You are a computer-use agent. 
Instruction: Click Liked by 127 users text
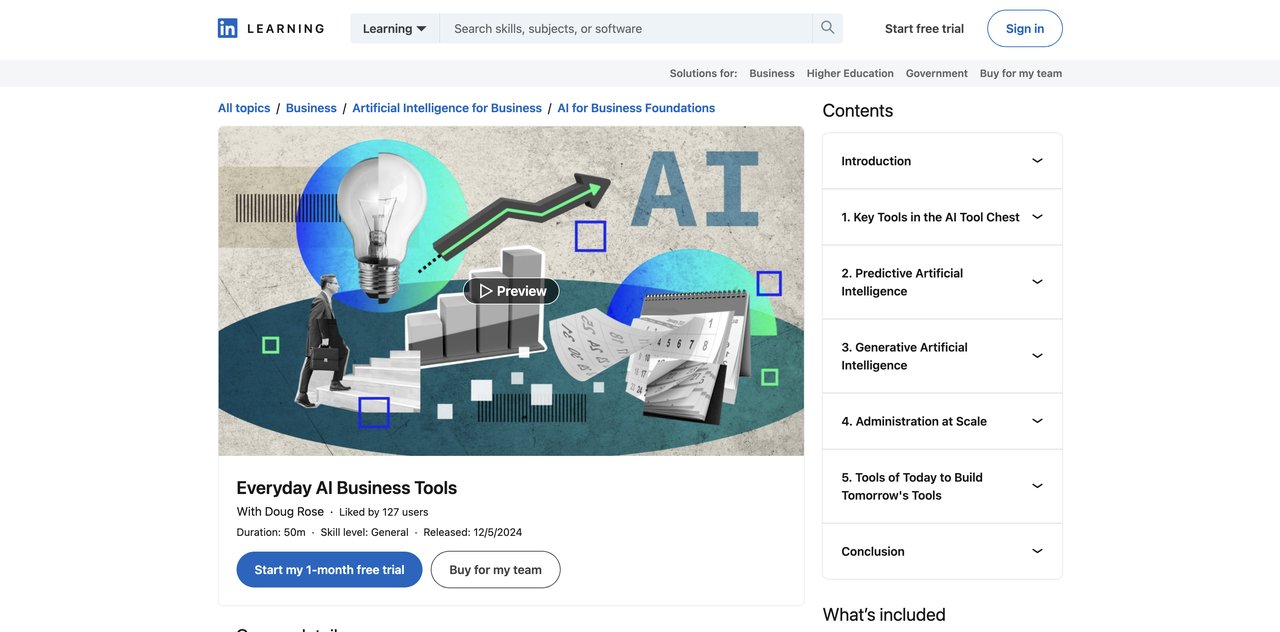tap(384, 512)
